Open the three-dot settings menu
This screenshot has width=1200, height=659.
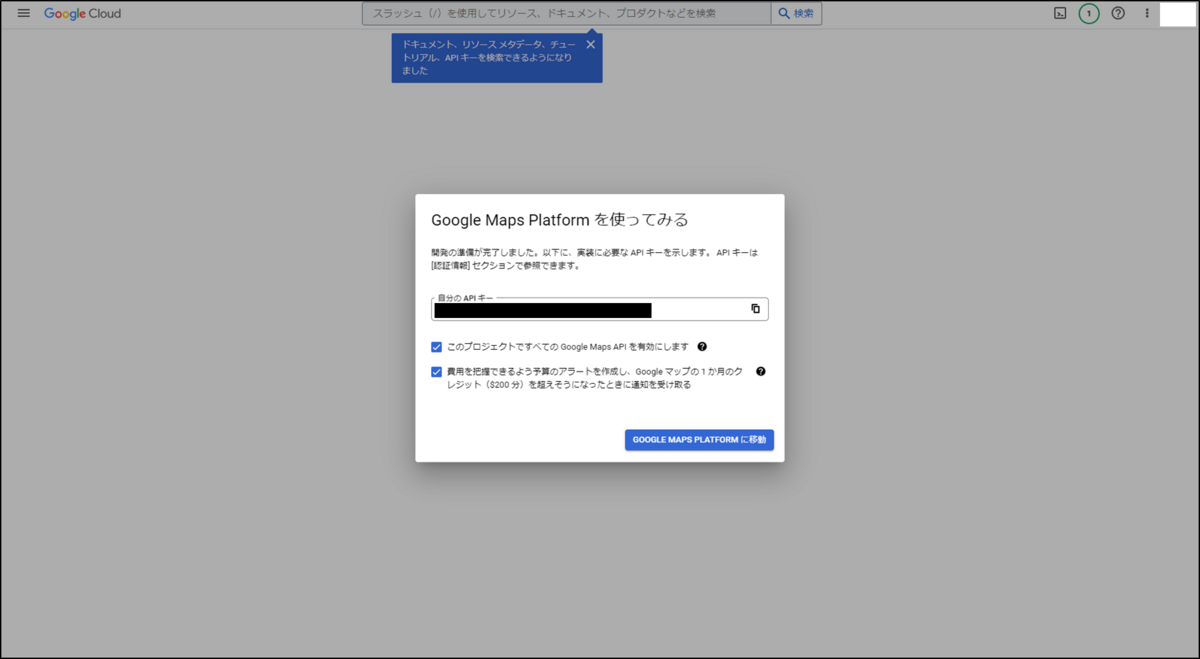1147,14
